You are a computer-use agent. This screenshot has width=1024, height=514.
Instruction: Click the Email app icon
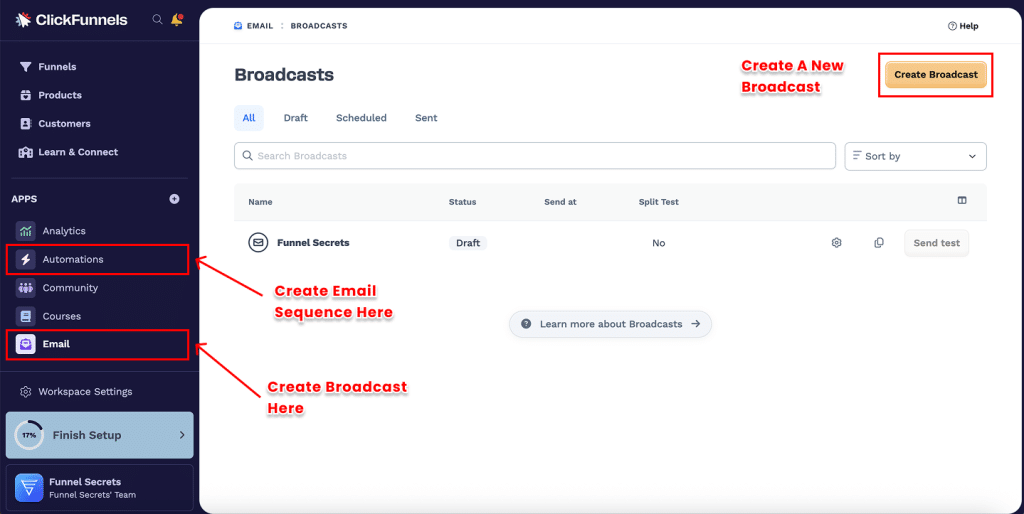[25, 344]
